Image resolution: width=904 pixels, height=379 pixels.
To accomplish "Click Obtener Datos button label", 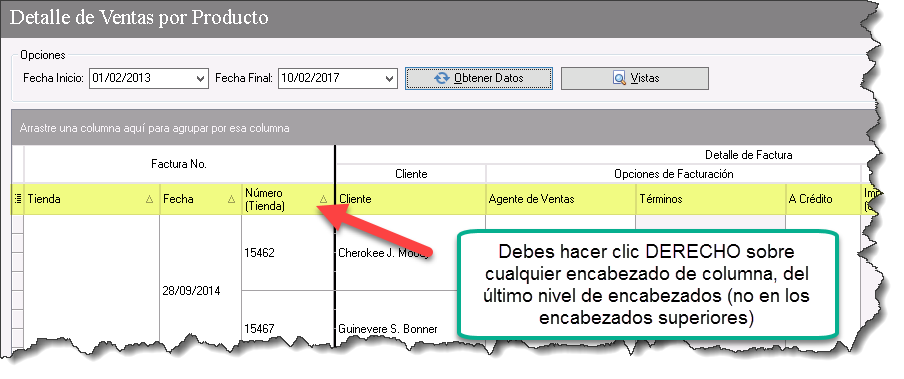I will (x=489, y=78).
